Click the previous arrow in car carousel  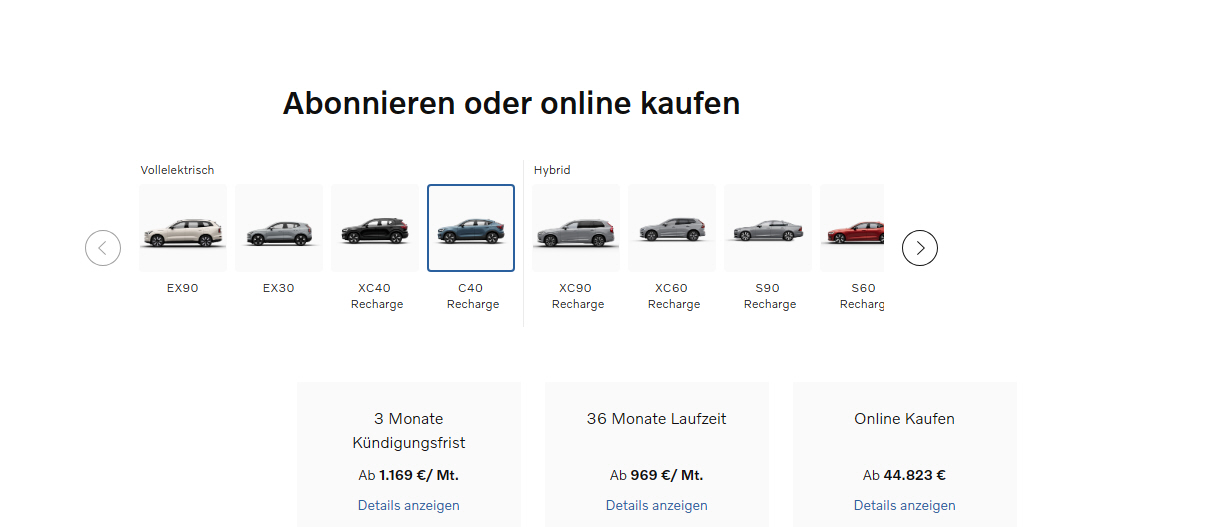click(103, 248)
